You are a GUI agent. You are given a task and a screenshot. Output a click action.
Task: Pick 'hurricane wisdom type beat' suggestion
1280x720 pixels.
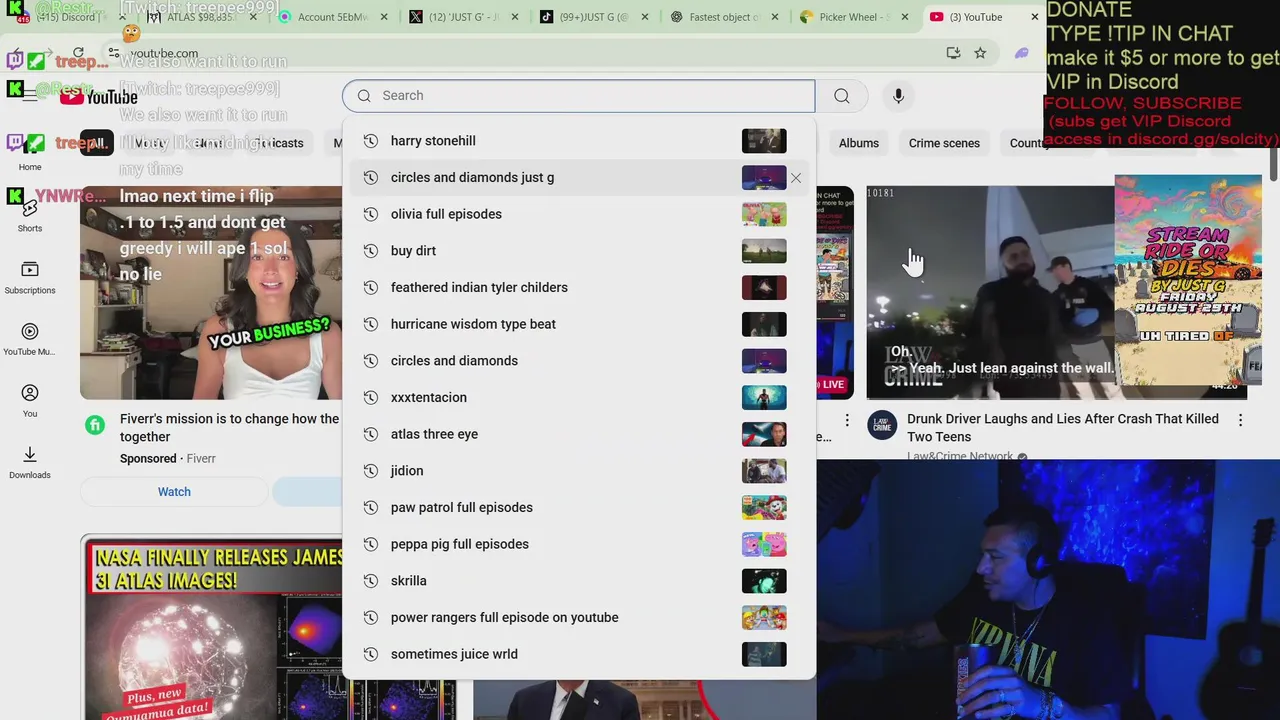[578, 324]
